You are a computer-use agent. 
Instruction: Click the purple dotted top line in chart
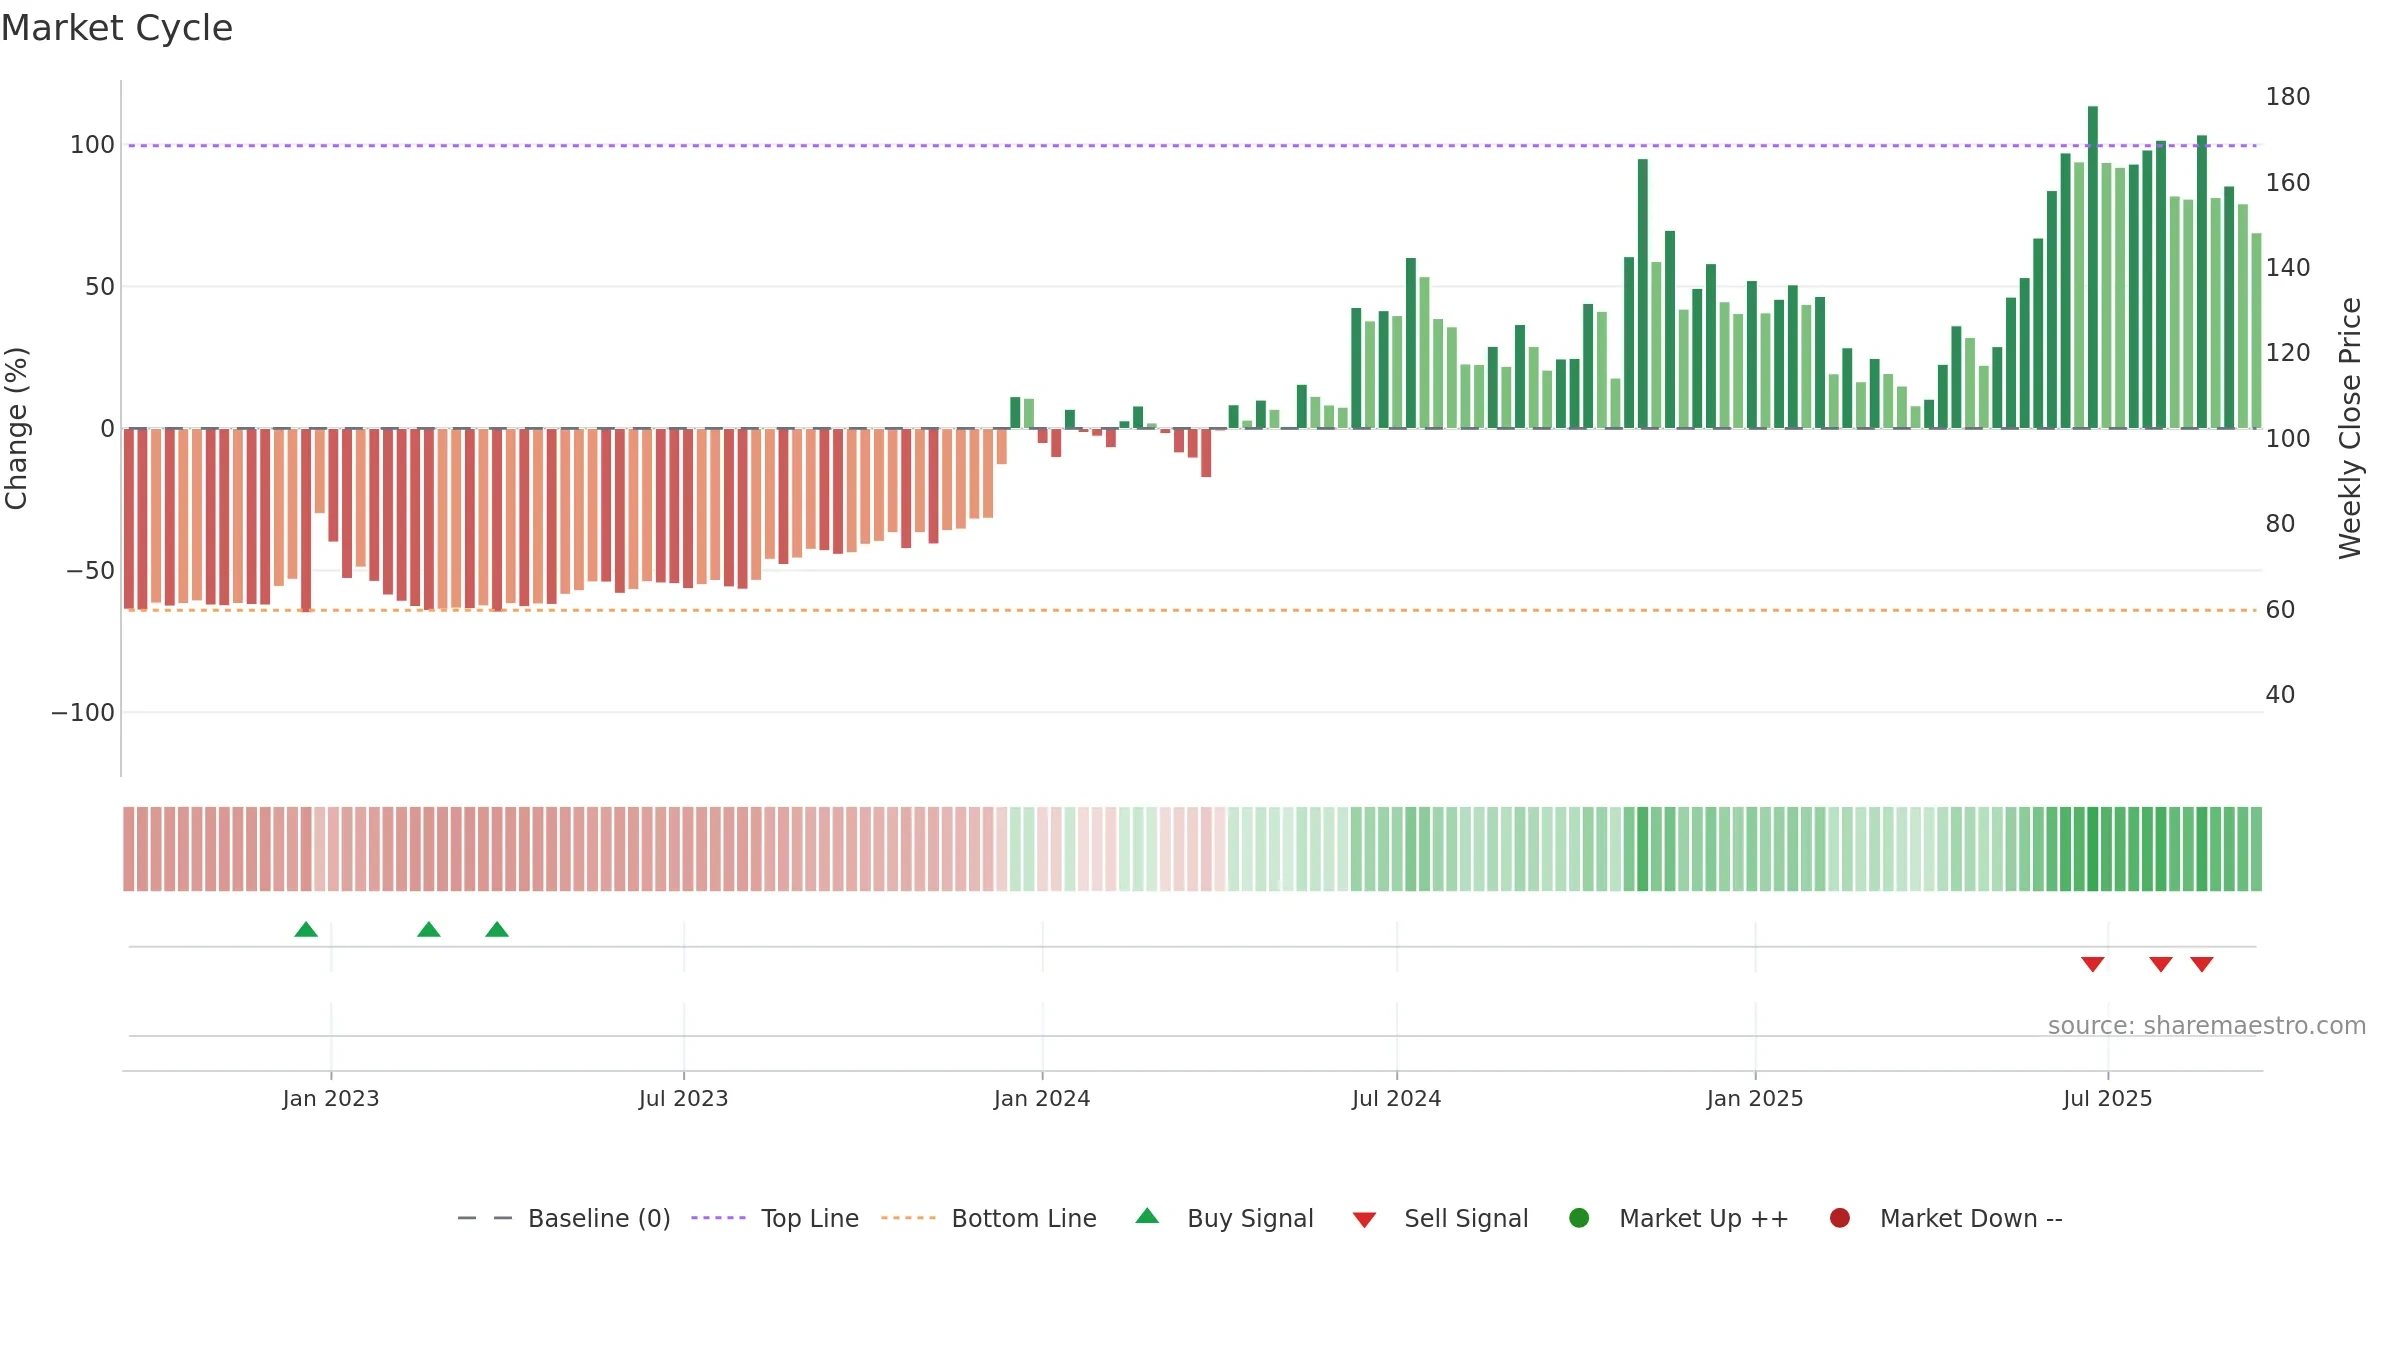click(1192, 146)
